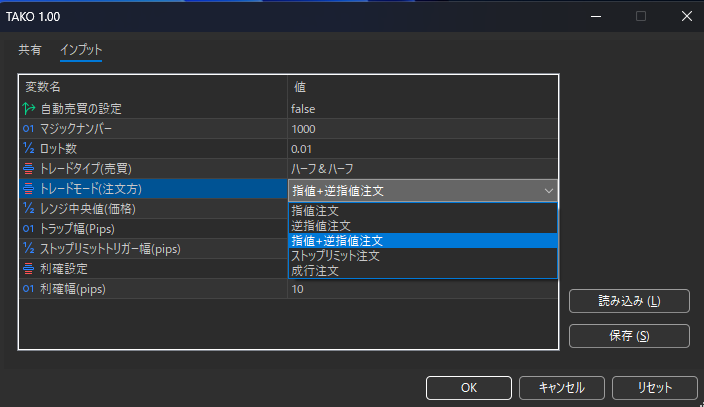Select the 自動売買の設定 row label

81,109
